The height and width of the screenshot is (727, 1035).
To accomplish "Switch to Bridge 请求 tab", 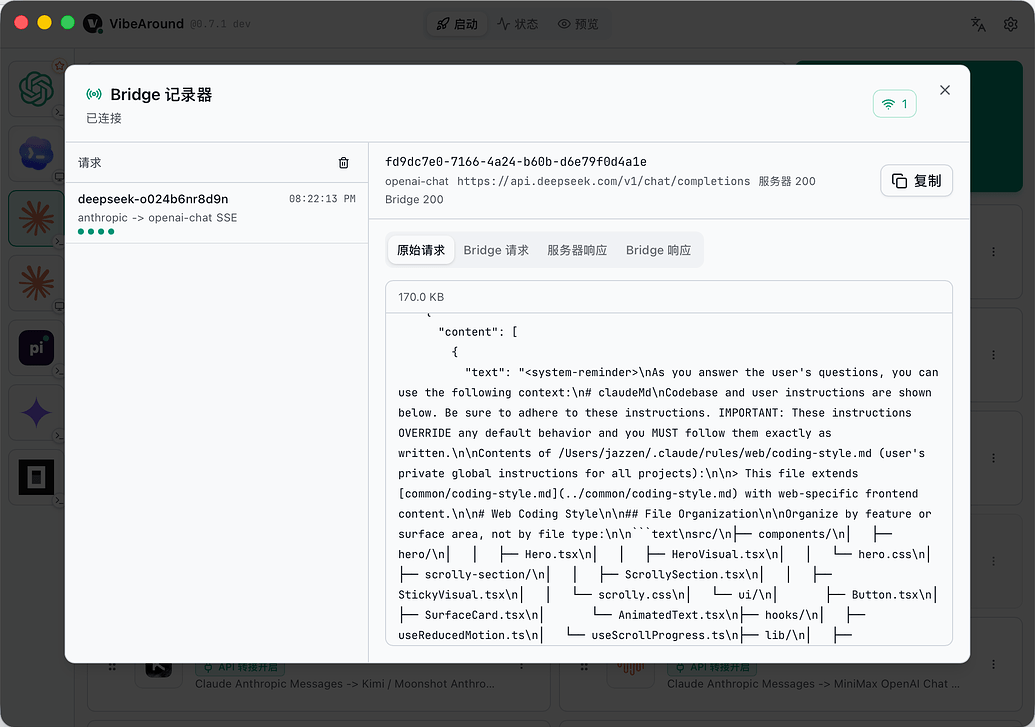I will [x=496, y=250].
